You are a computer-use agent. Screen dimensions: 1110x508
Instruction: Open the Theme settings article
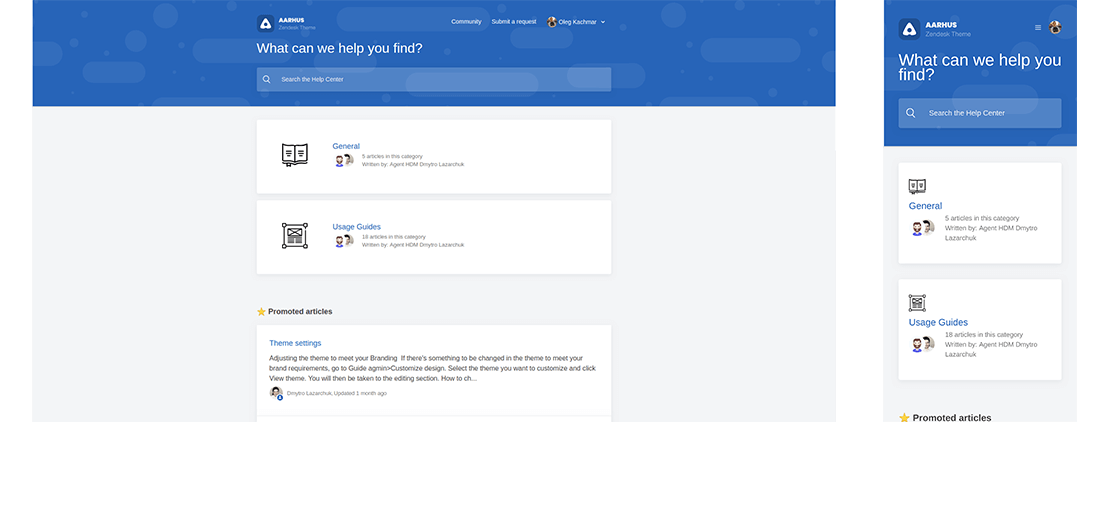(x=295, y=343)
